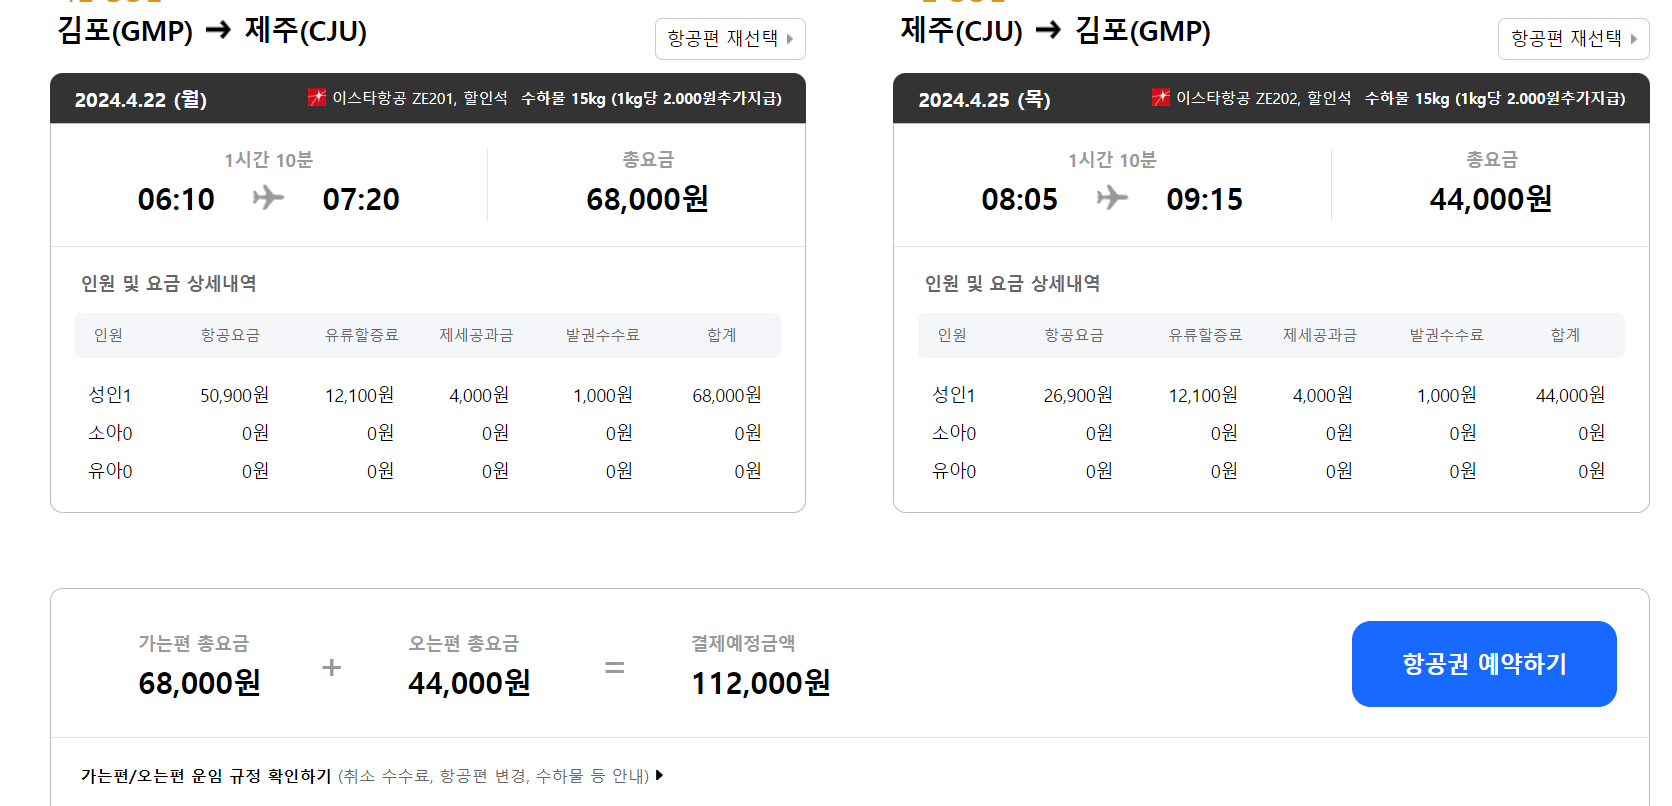1672x806 pixels.
Task: Click Eastar Jet logo on ZE201 flight
Action: click(317, 97)
